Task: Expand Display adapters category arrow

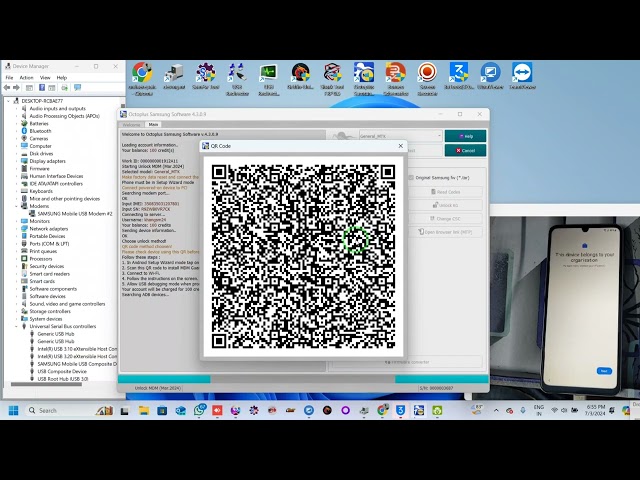Action: [x=17, y=161]
